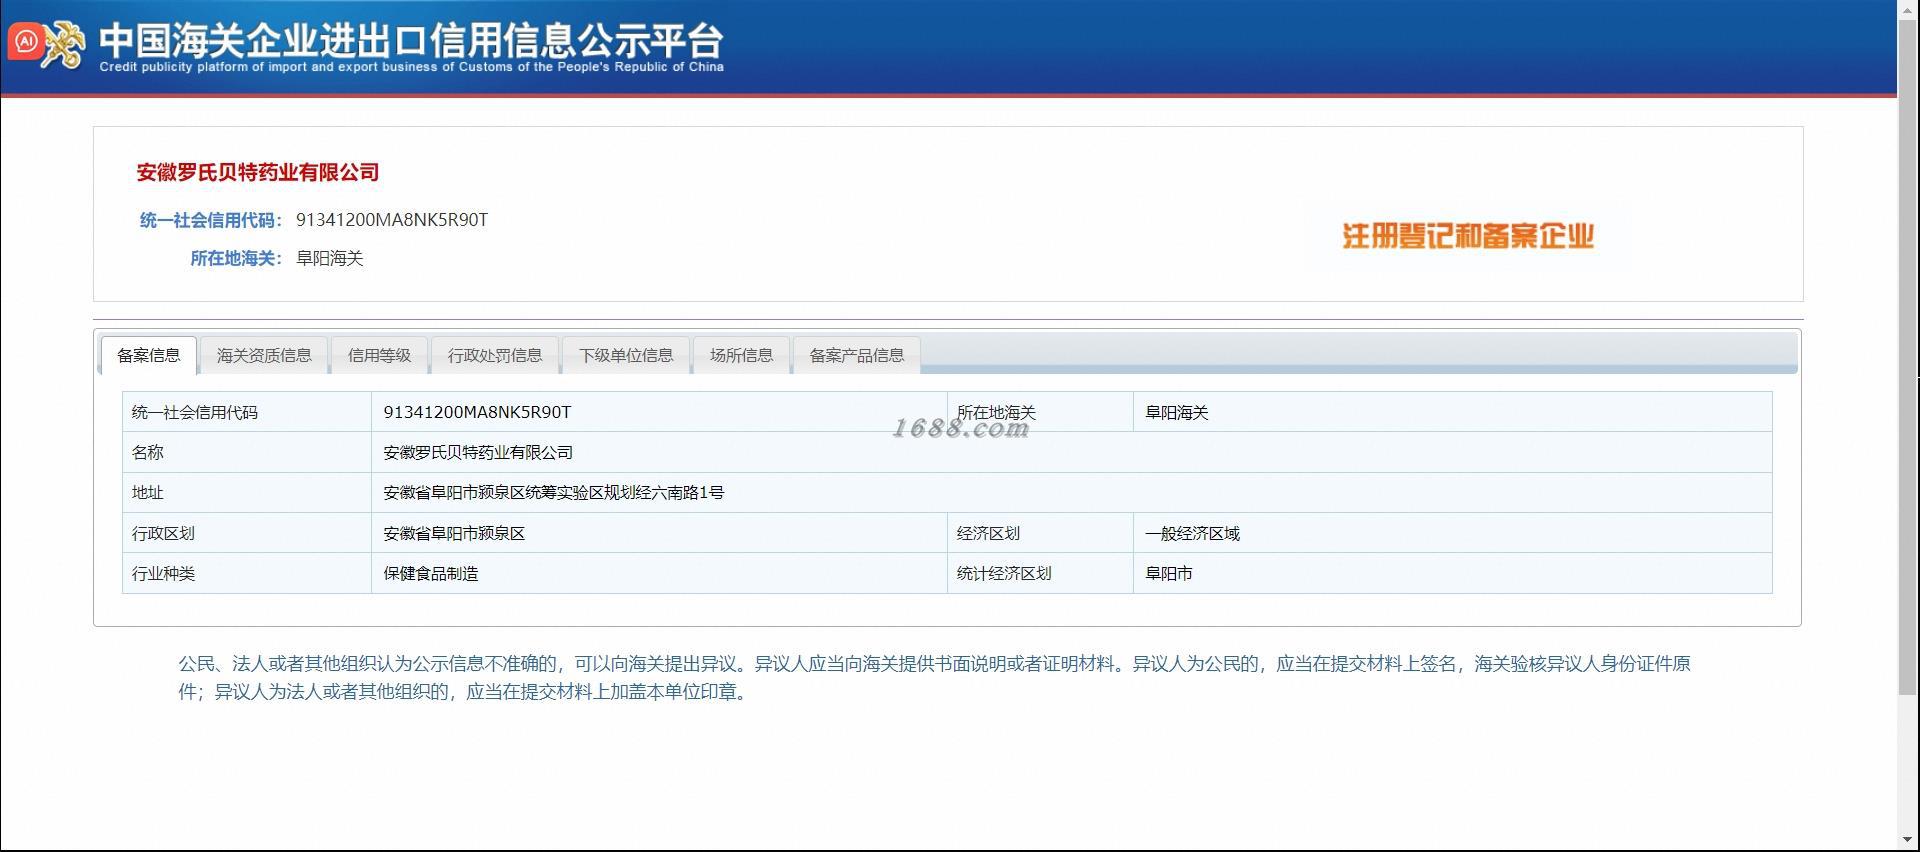Click table cell credit code 91341200MA8NK5R90T

pyautogui.click(x=477, y=412)
